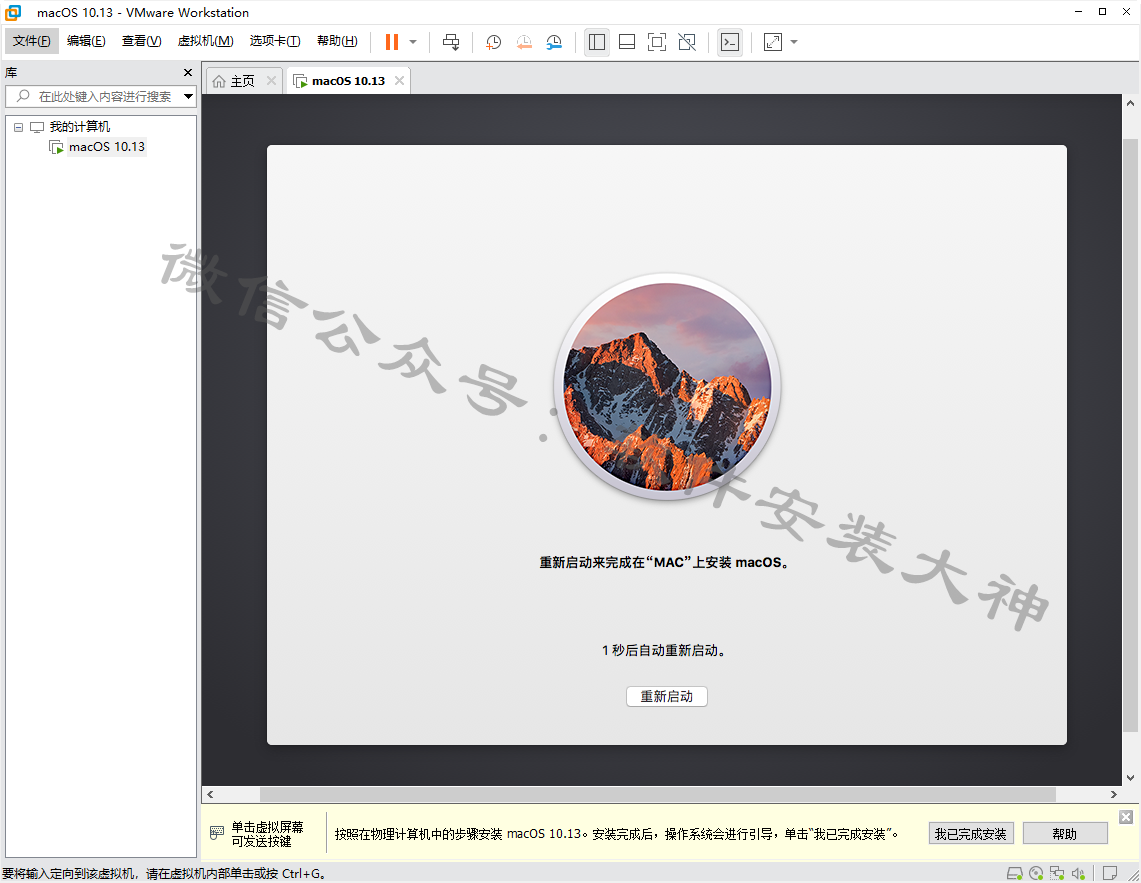Open the 帮助(H) menu
This screenshot has height=883, width=1141.
point(337,41)
